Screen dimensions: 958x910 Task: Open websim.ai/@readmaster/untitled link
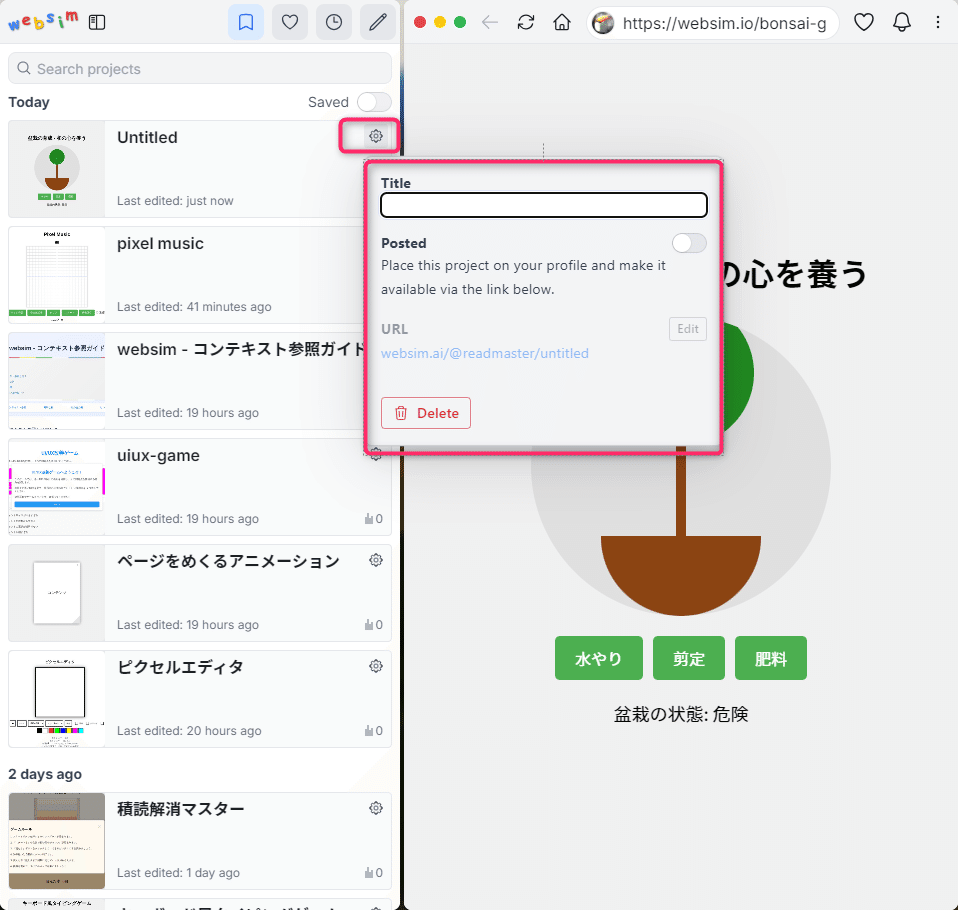(484, 353)
